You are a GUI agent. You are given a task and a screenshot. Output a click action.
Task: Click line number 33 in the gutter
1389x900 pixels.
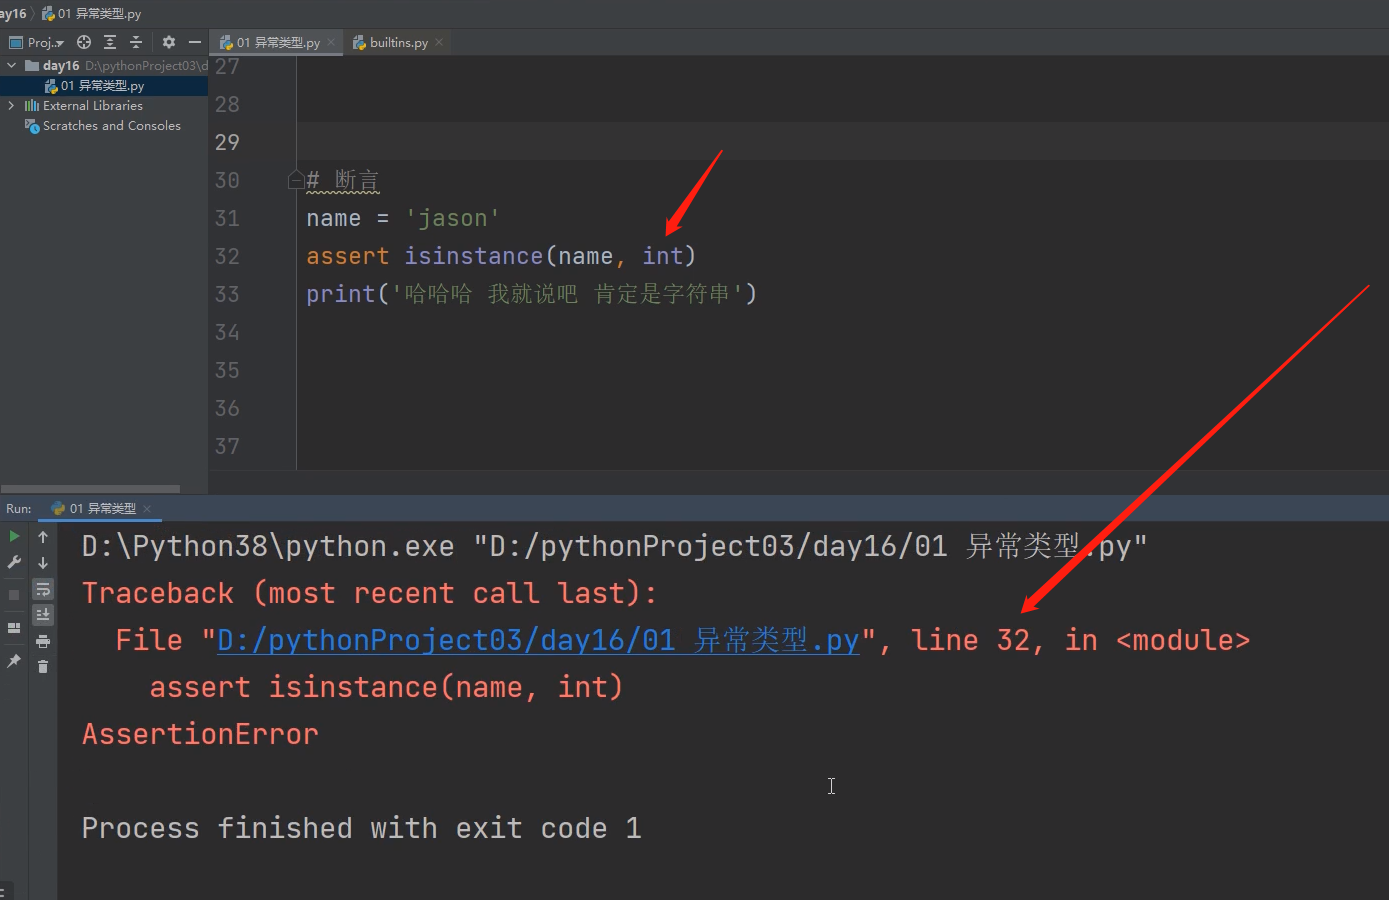click(x=227, y=294)
